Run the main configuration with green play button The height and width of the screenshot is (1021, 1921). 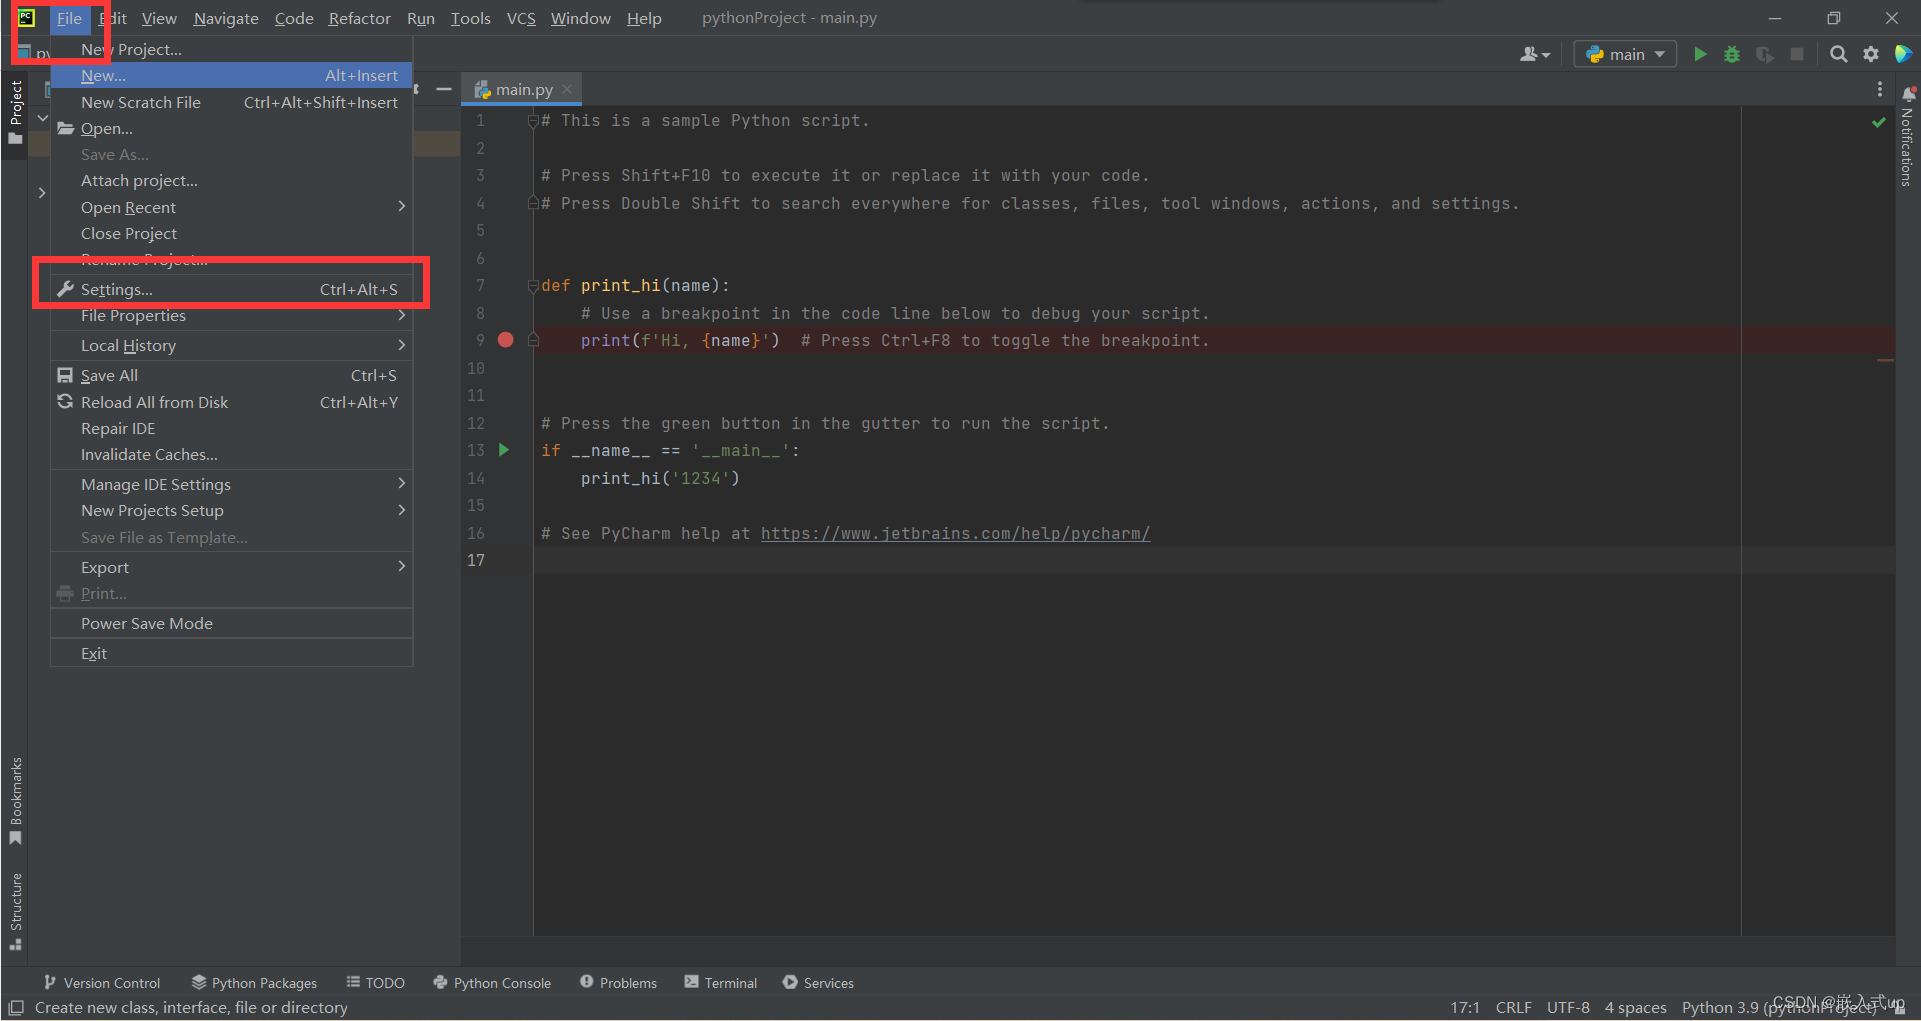(x=1700, y=54)
